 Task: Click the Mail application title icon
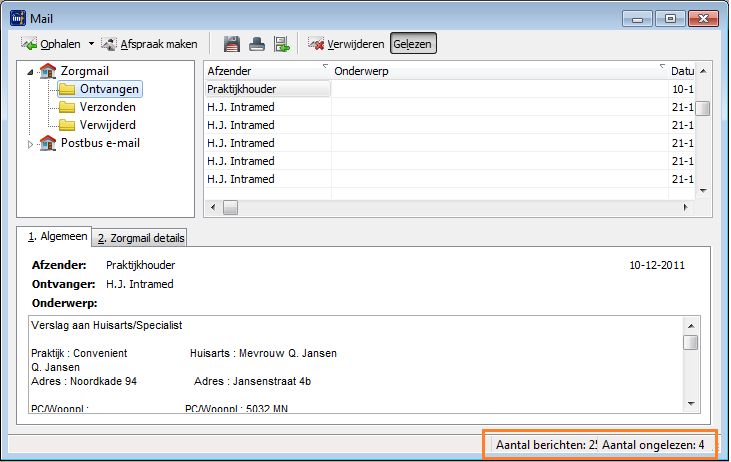pos(18,18)
